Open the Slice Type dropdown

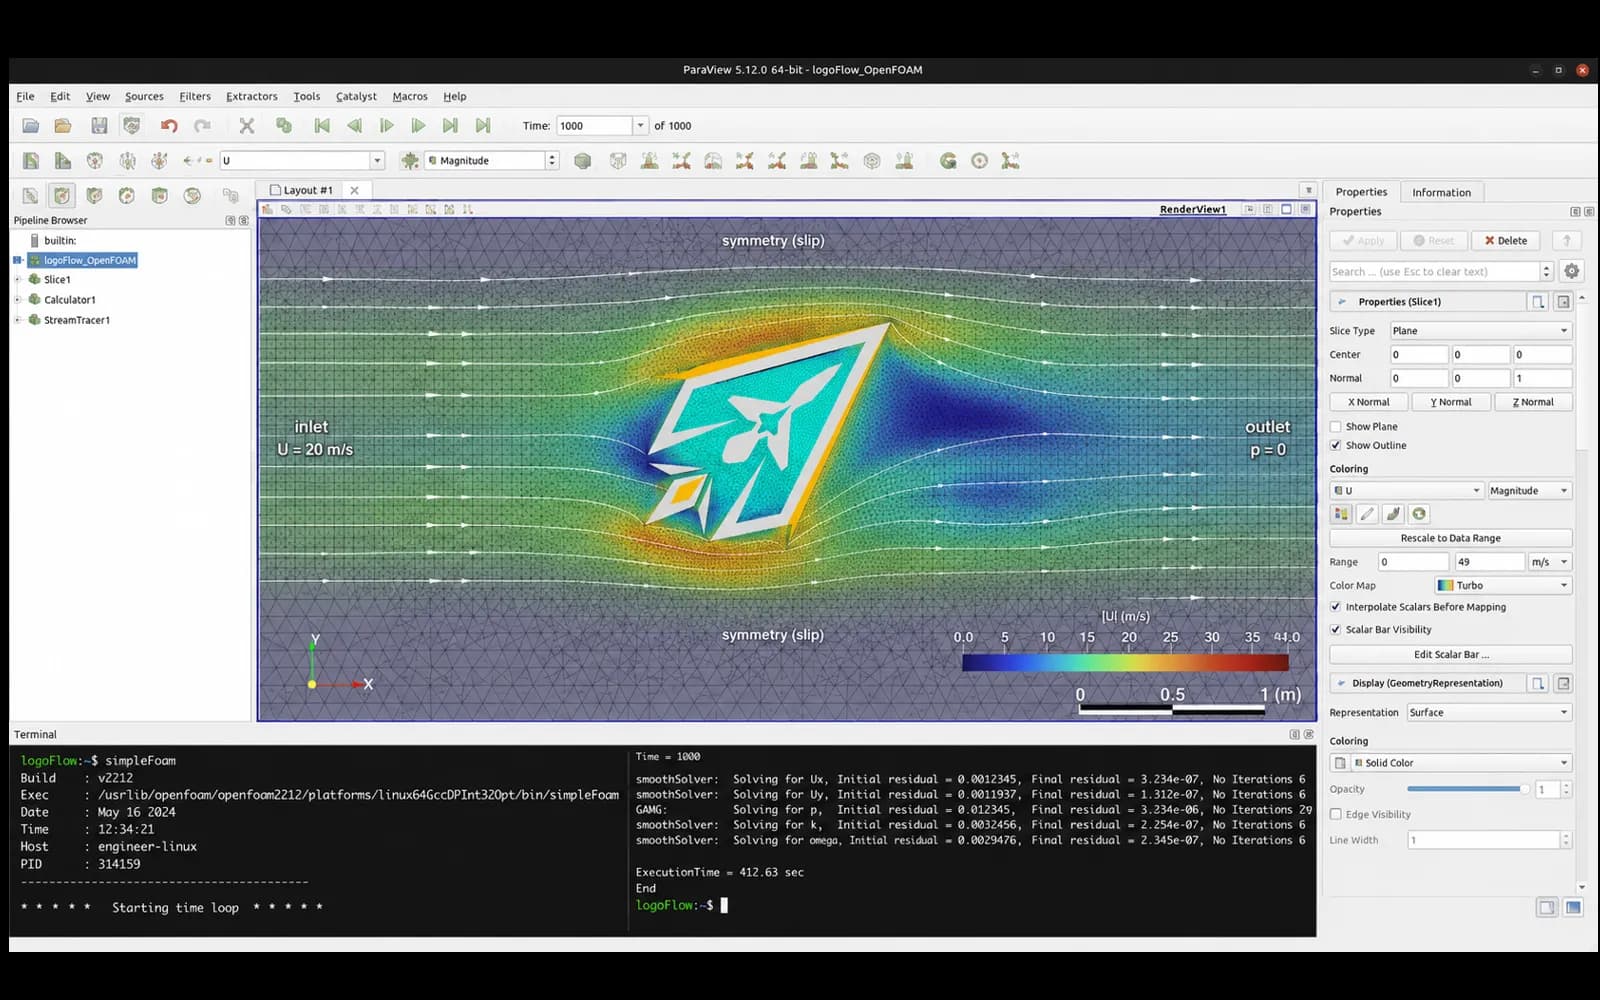1480,331
